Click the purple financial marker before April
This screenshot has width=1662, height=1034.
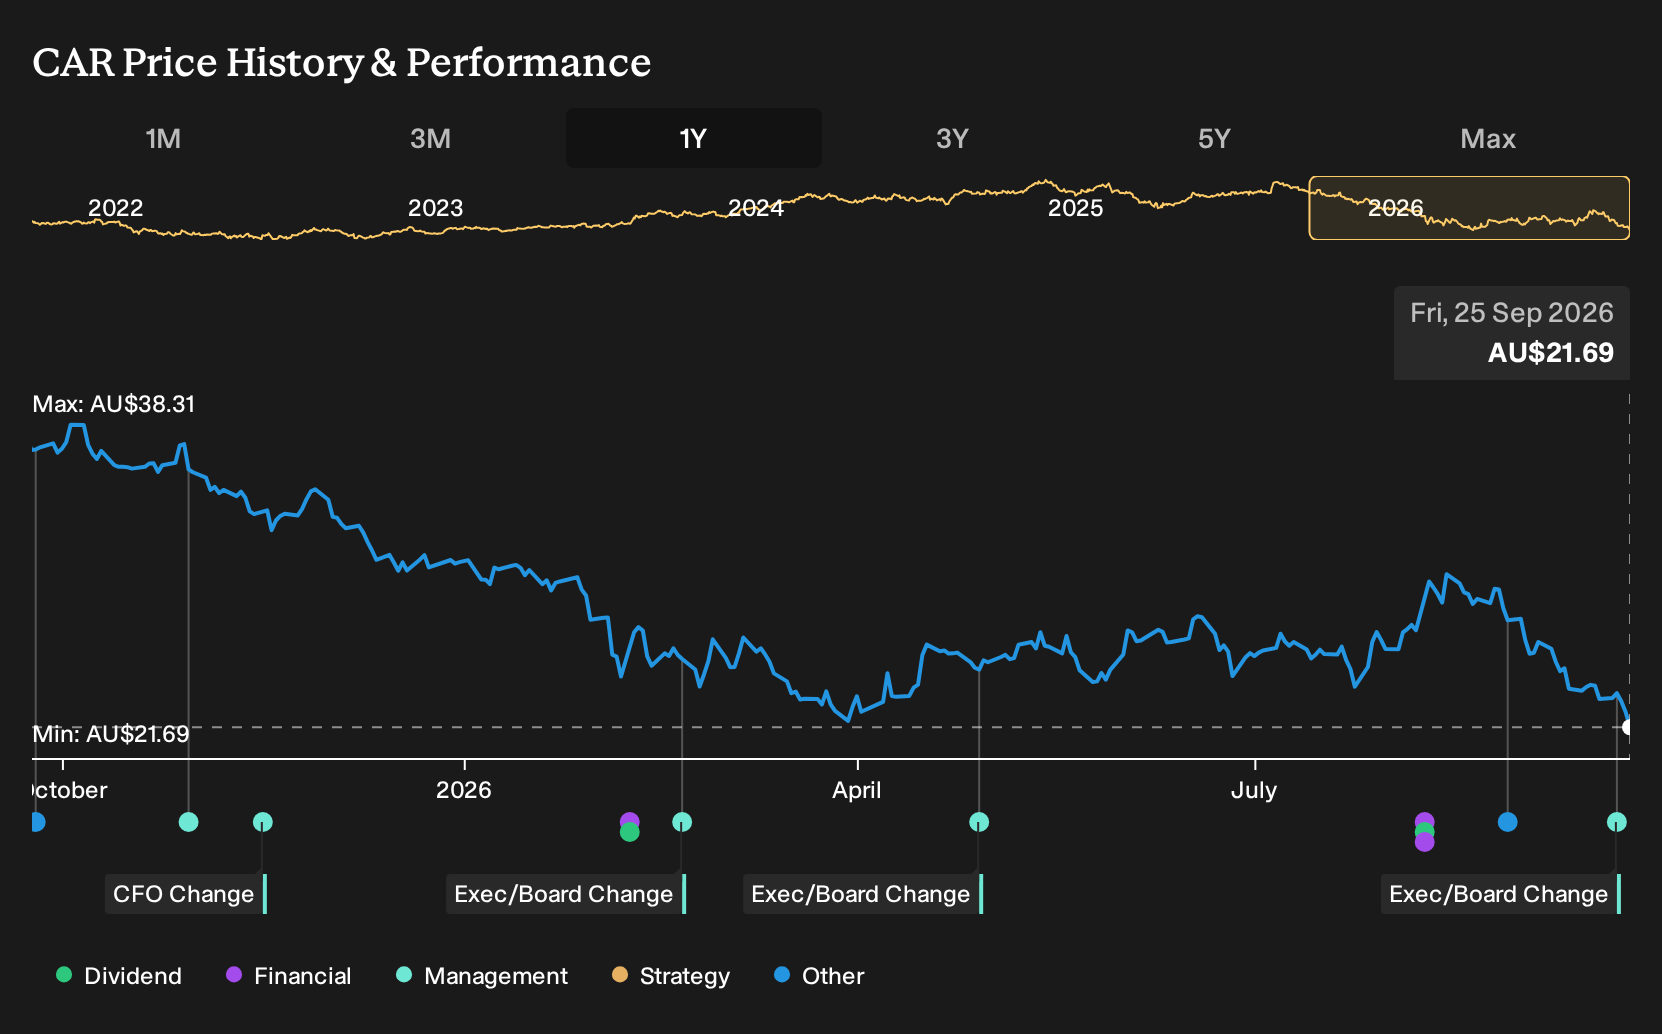coord(629,819)
